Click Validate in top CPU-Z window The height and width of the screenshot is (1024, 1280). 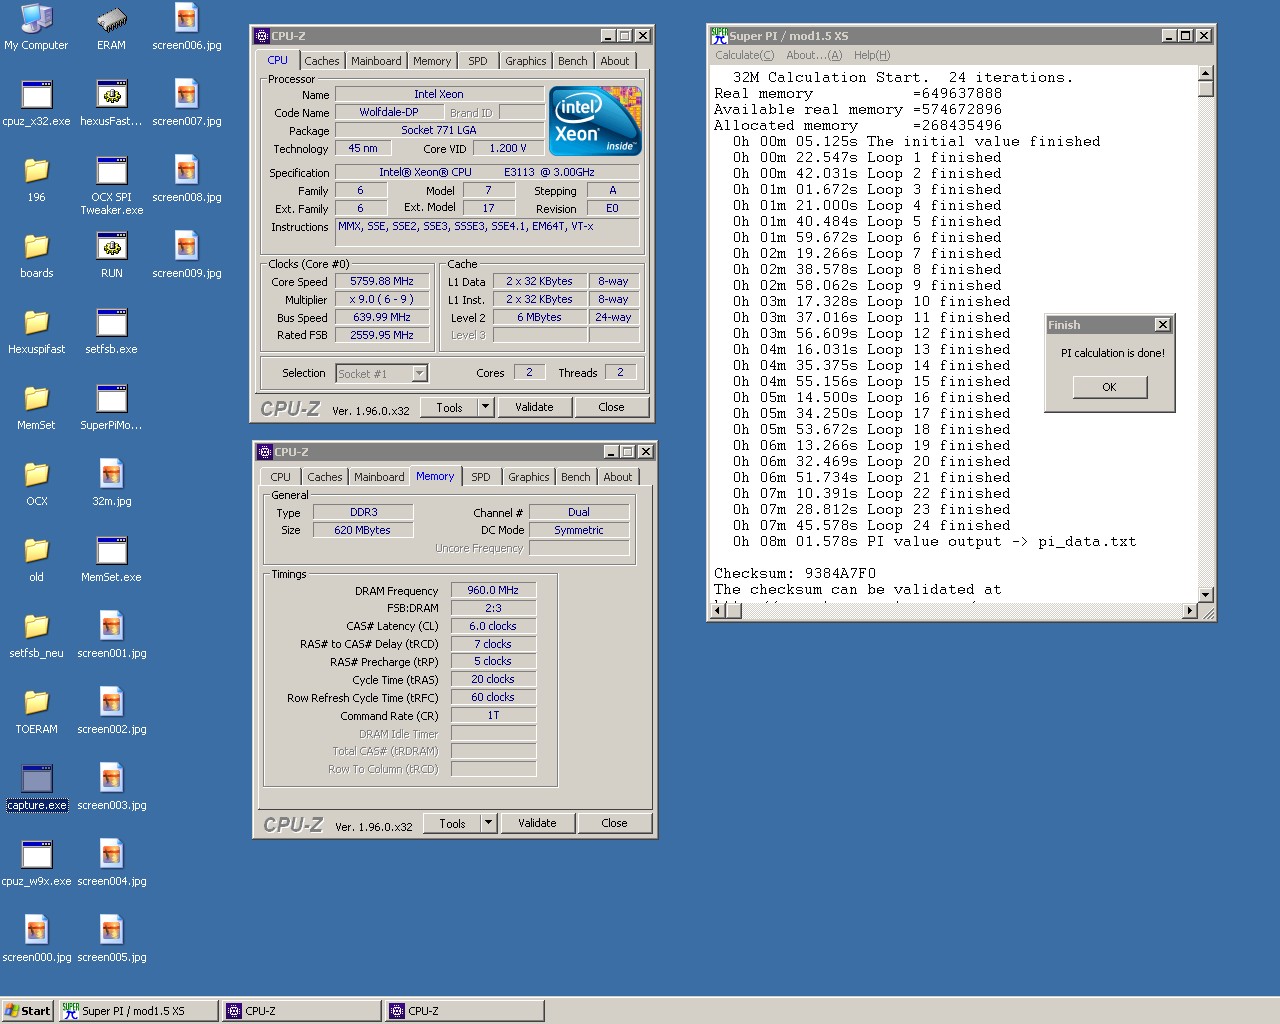pyautogui.click(x=534, y=407)
